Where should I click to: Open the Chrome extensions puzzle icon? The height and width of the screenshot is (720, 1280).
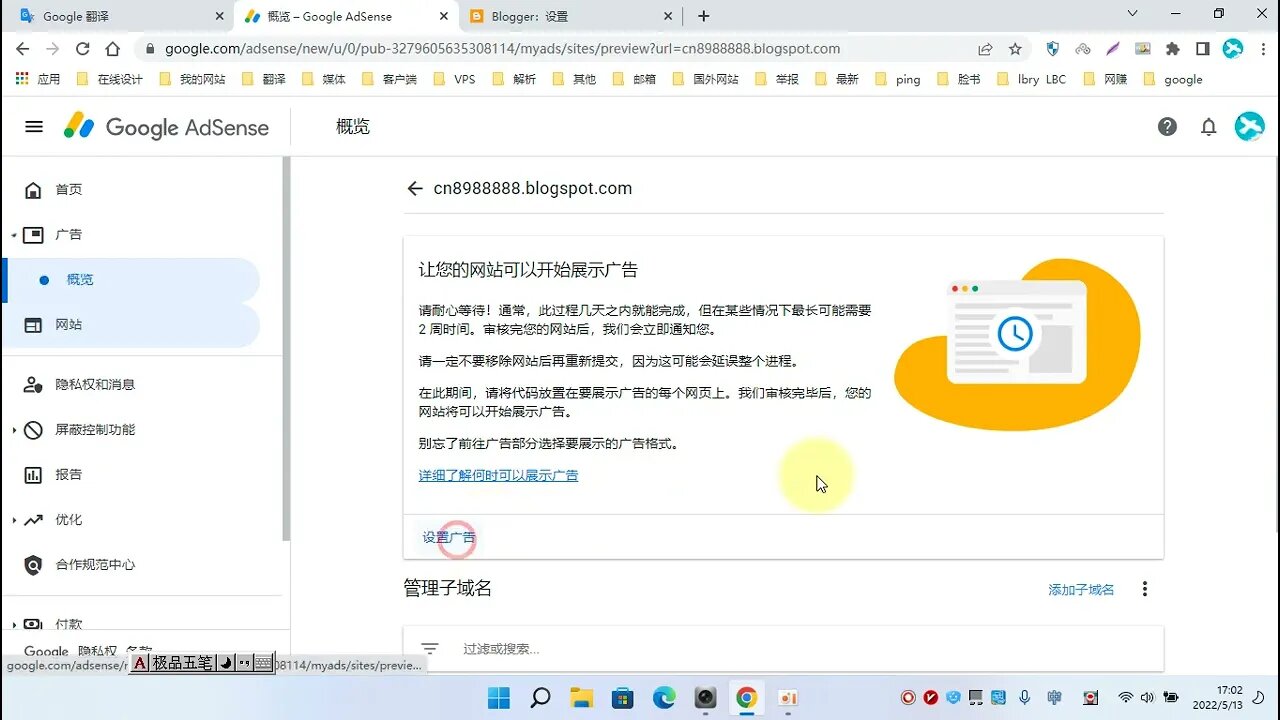(x=1172, y=48)
